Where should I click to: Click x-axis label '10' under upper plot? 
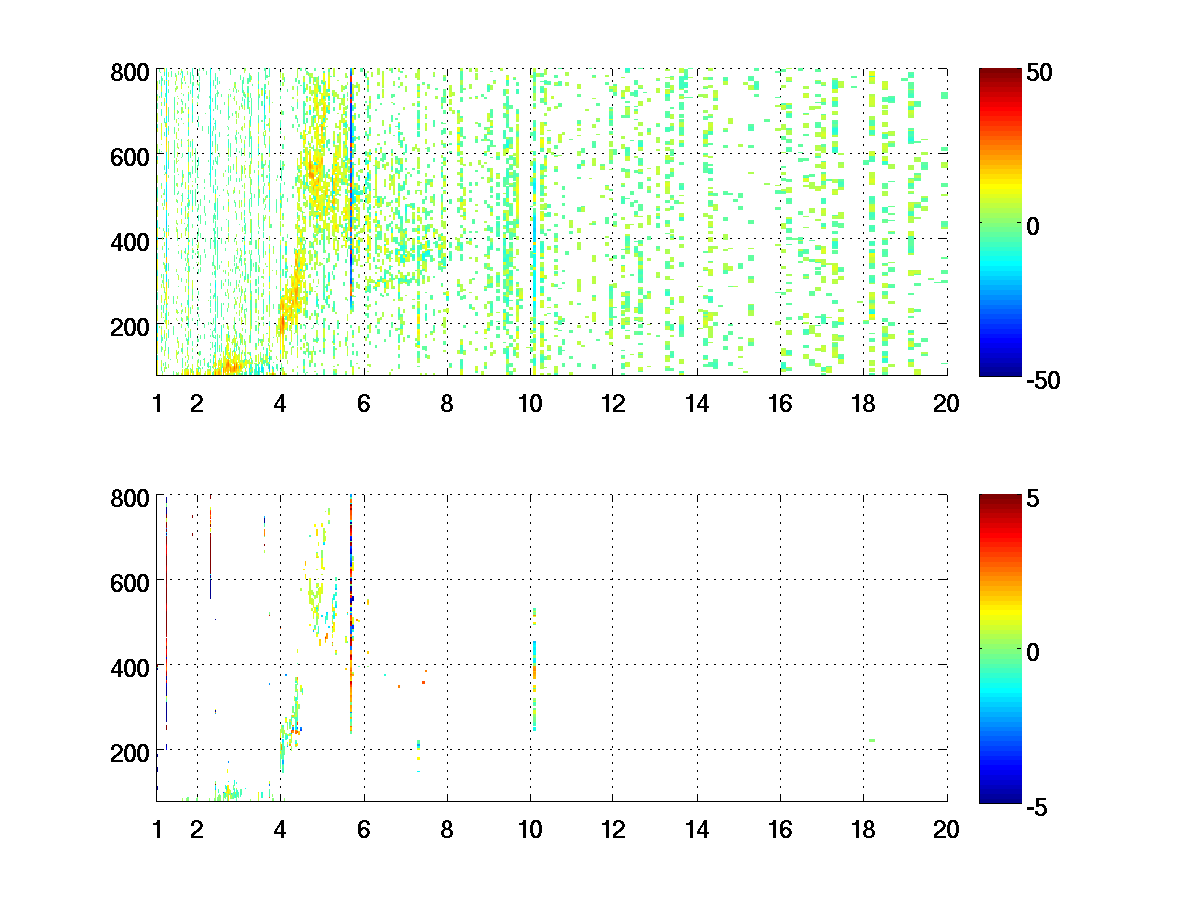530,403
